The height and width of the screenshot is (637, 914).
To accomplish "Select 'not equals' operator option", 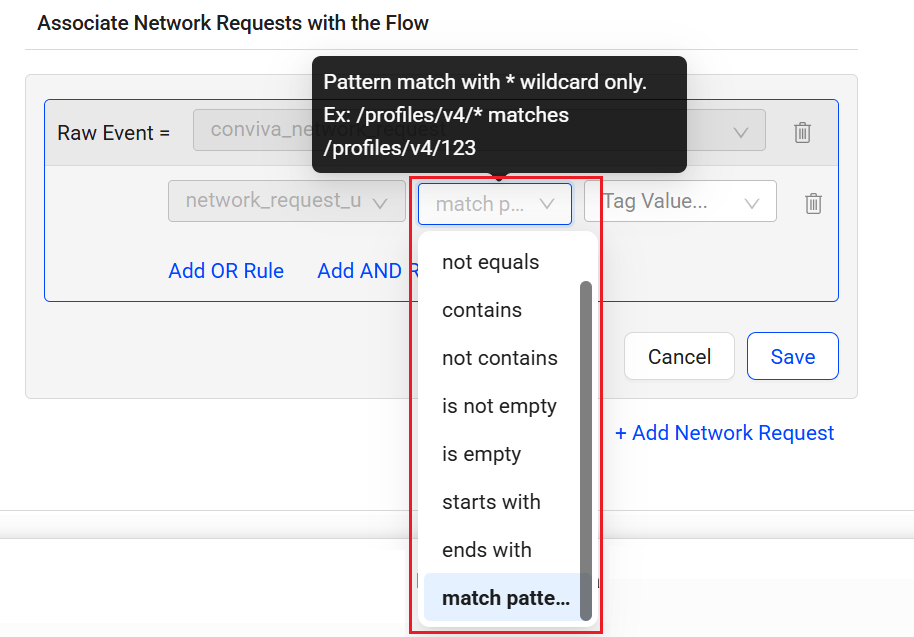I will pyautogui.click(x=491, y=262).
